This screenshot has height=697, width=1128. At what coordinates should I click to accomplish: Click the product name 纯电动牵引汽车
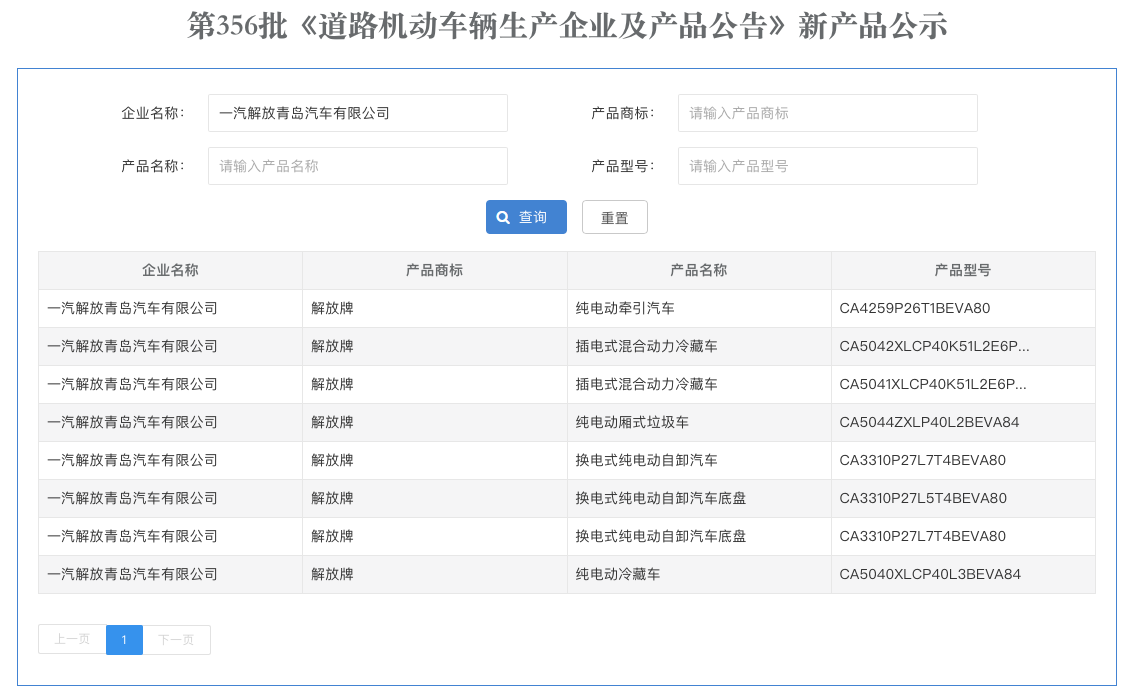tap(624, 309)
